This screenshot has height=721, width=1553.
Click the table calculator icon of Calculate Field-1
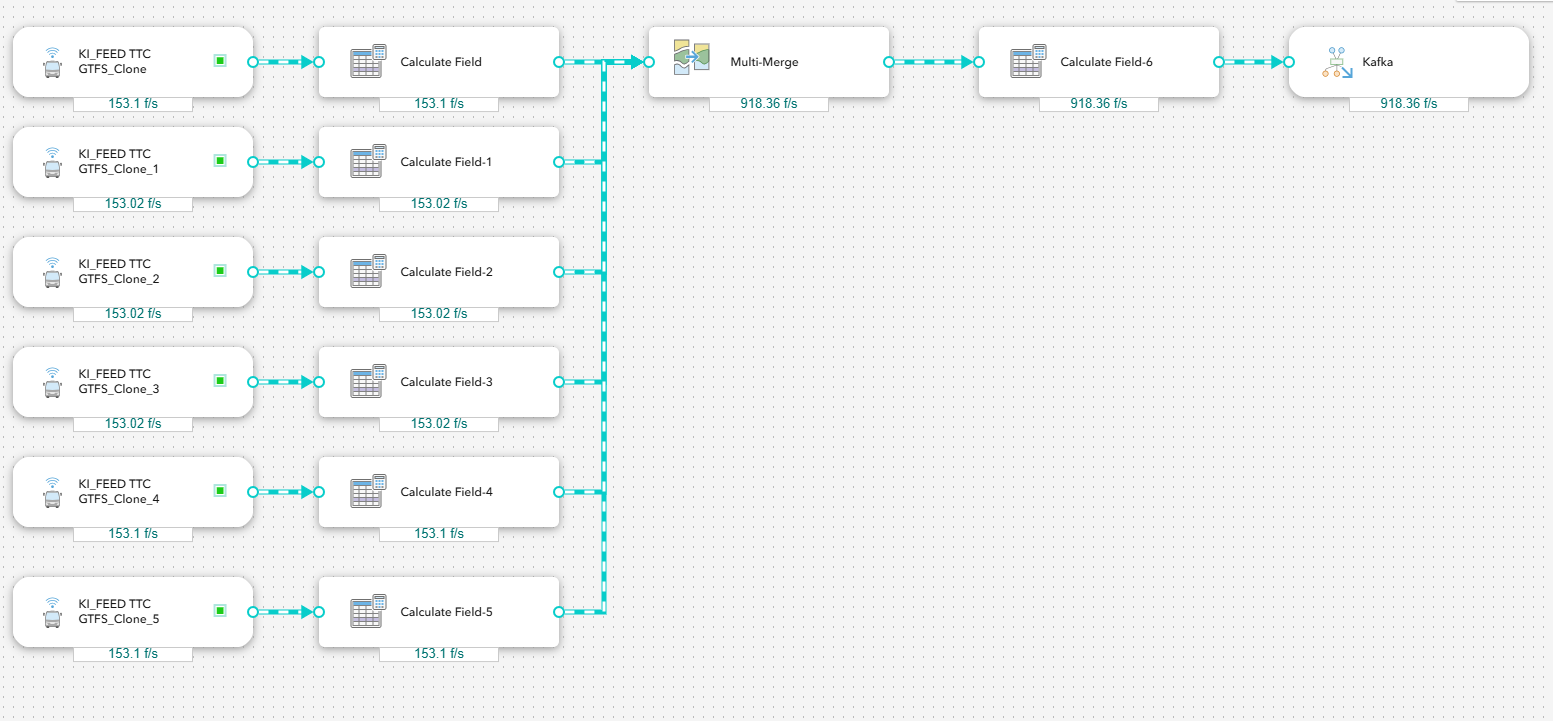[368, 161]
